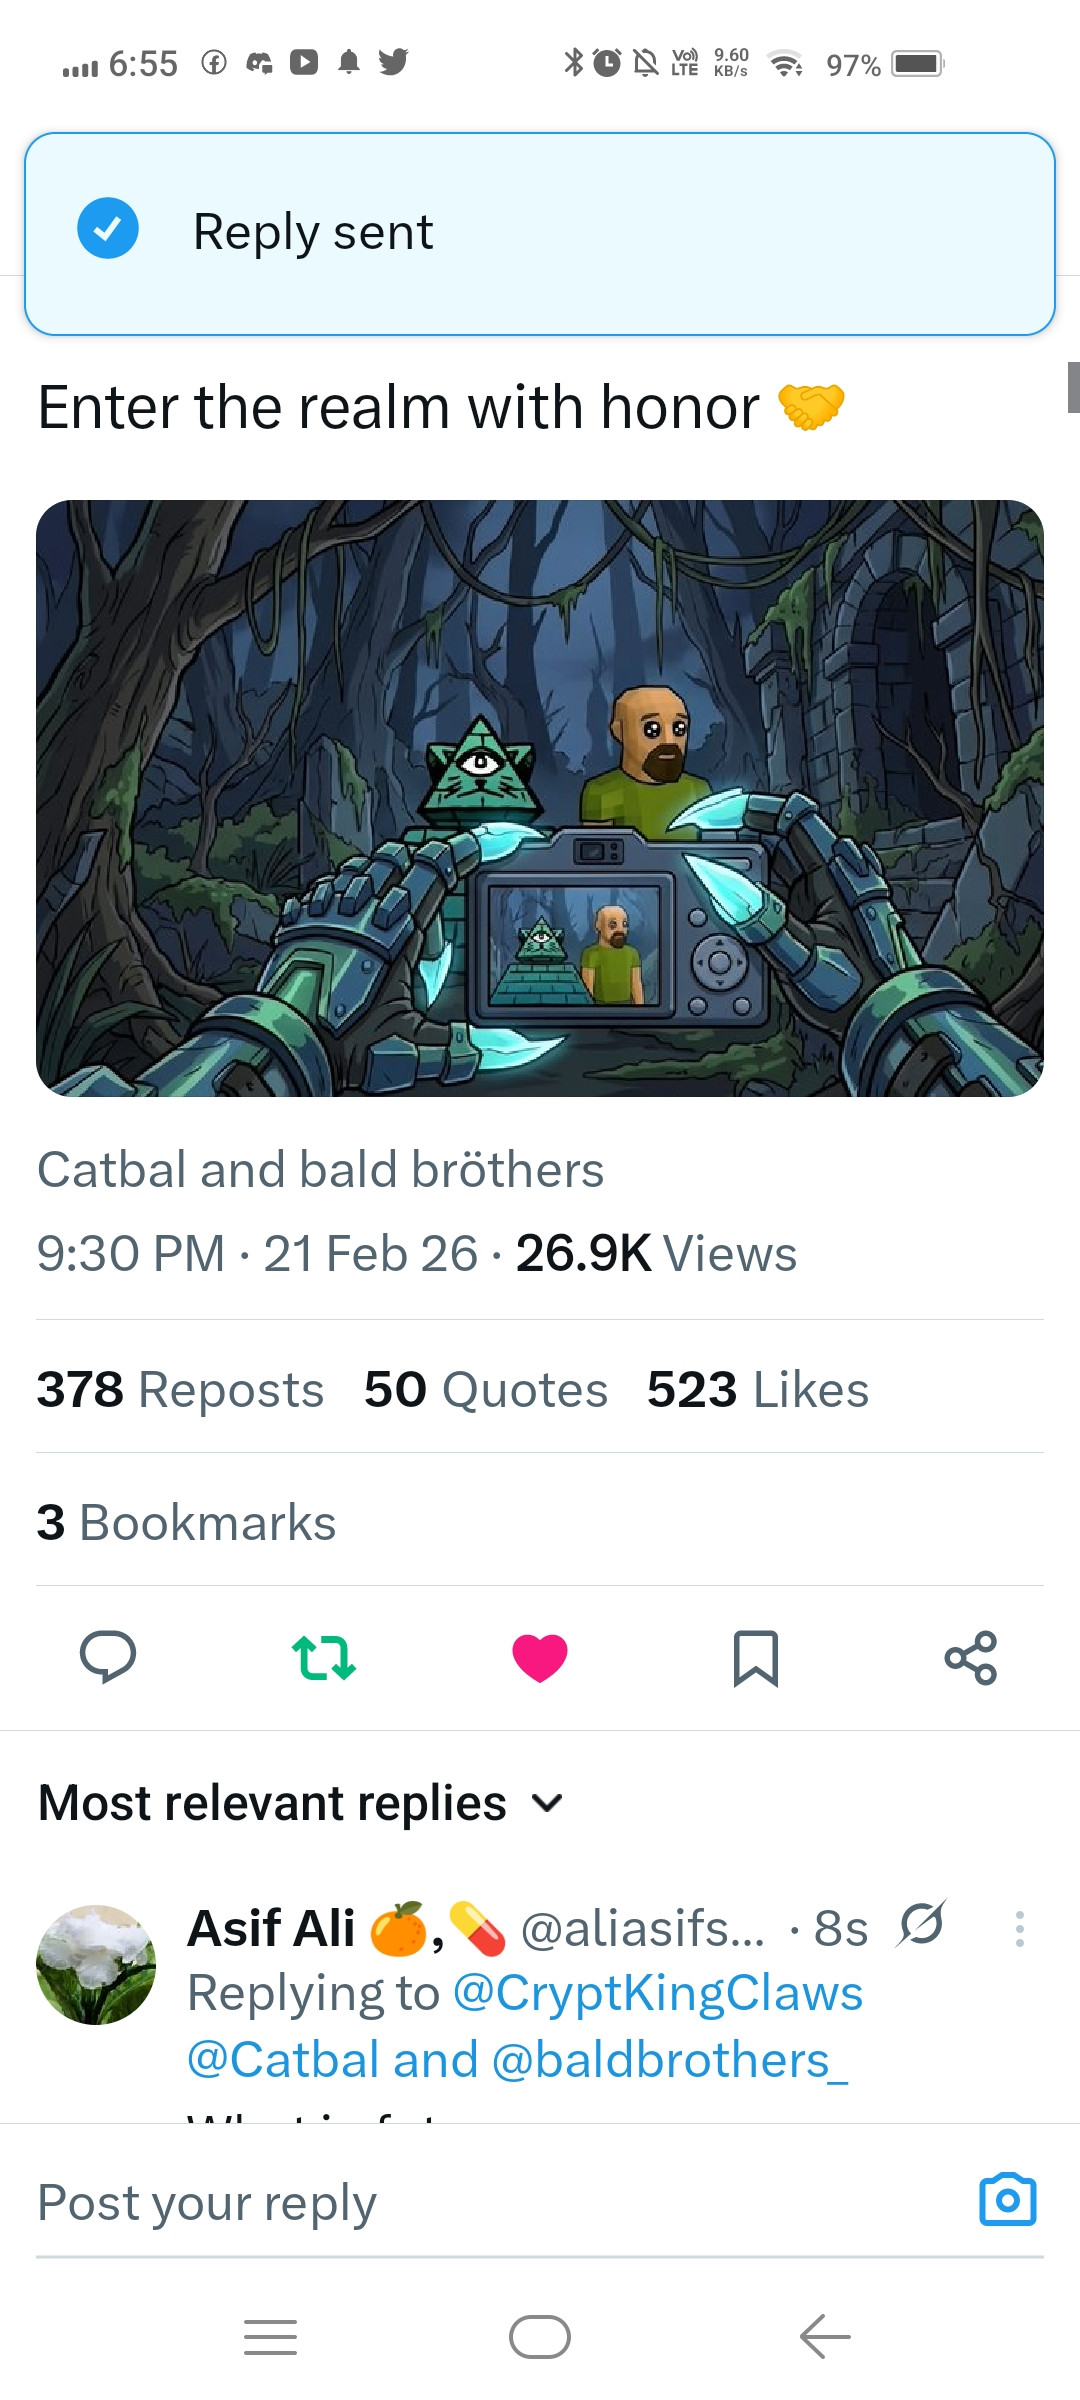Tap the Reply sent confirmation banner
The image size is (1080, 2400).
tap(540, 233)
